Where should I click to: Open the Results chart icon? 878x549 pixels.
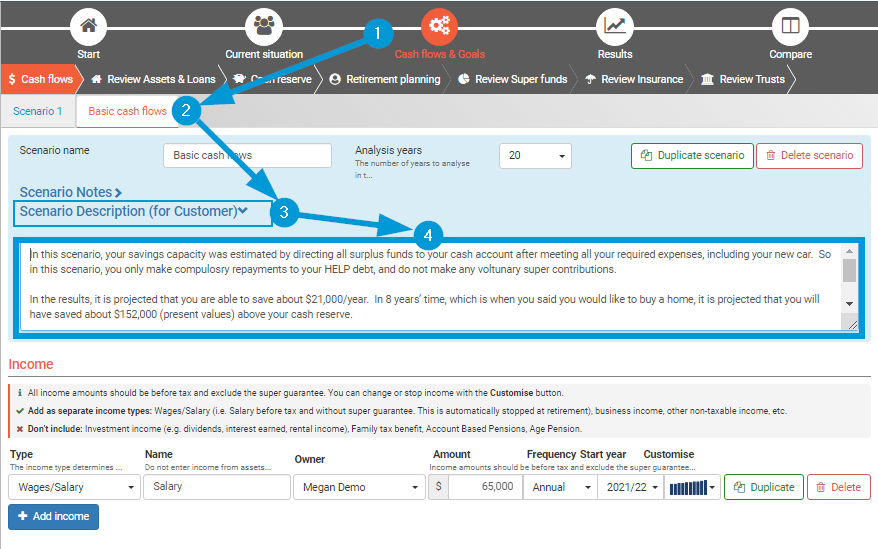614,25
